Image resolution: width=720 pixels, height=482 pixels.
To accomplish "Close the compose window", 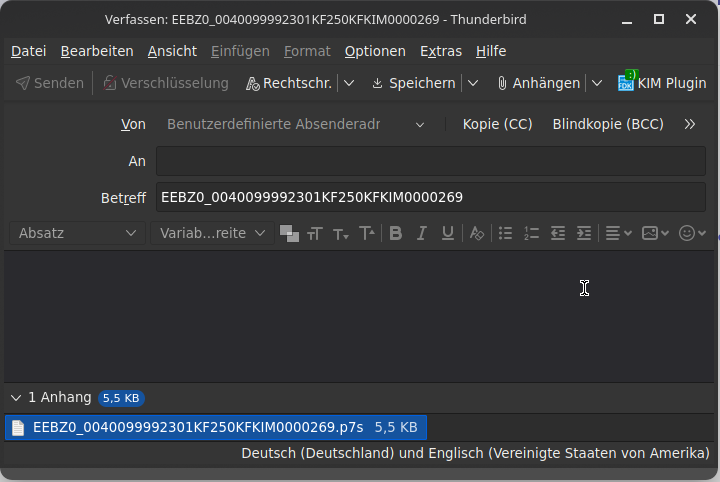I will 691,19.
